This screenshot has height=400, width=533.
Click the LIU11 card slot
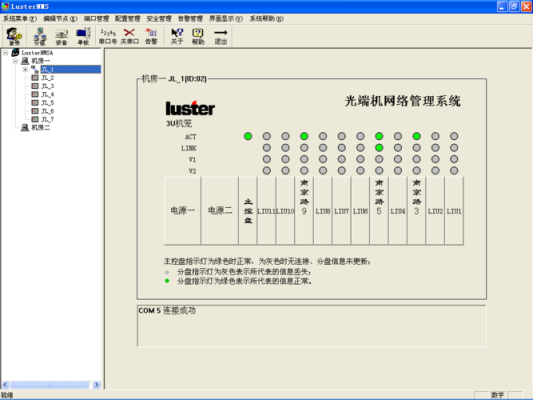point(266,210)
